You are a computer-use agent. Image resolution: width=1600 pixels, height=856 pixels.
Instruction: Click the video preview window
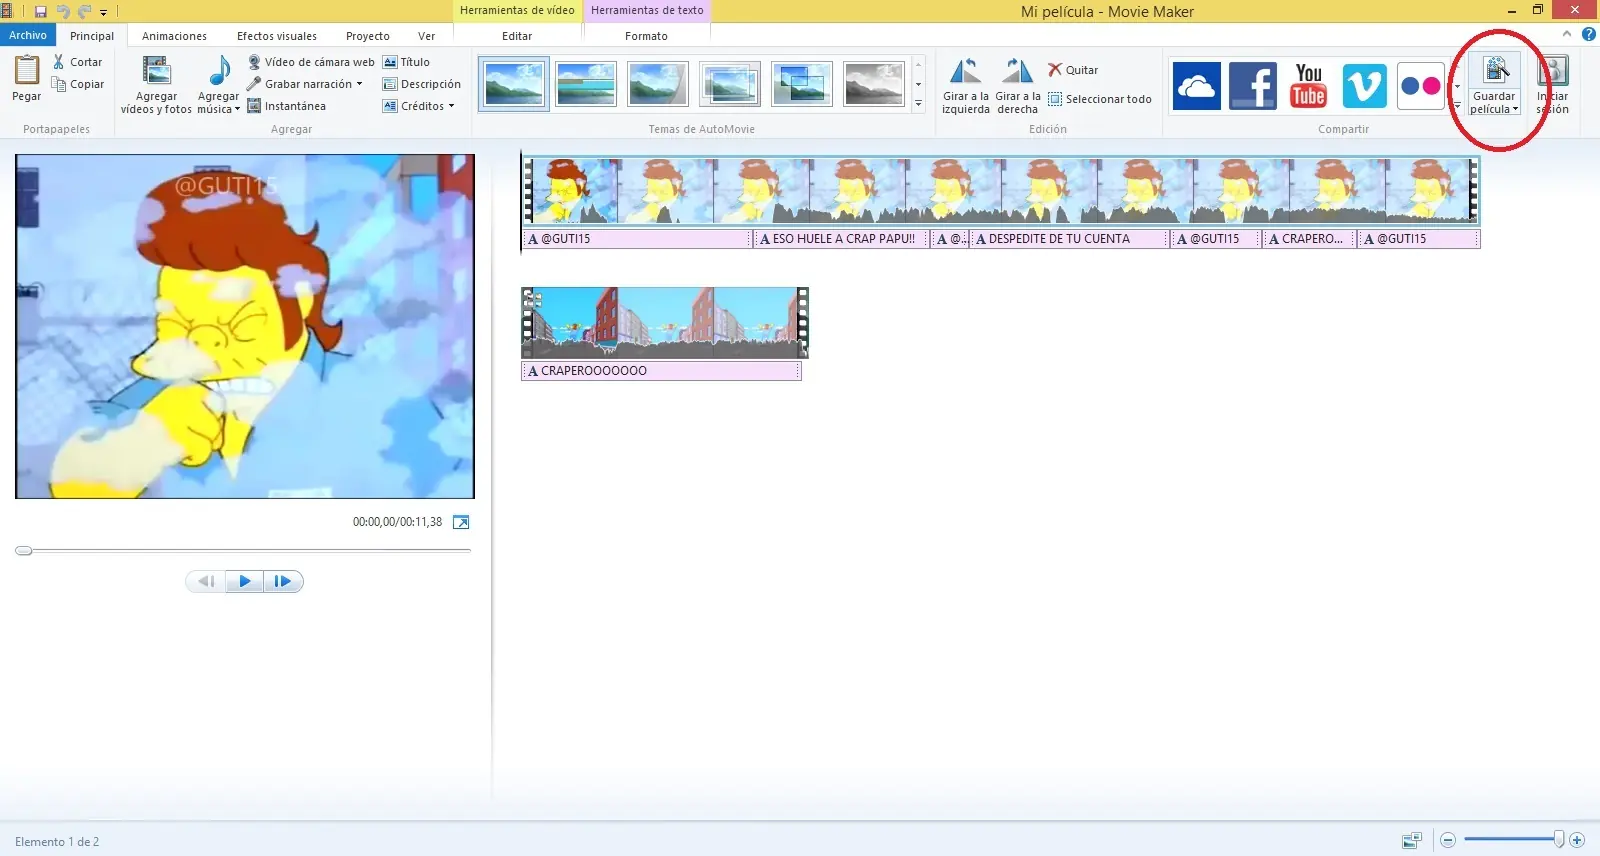[245, 326]
